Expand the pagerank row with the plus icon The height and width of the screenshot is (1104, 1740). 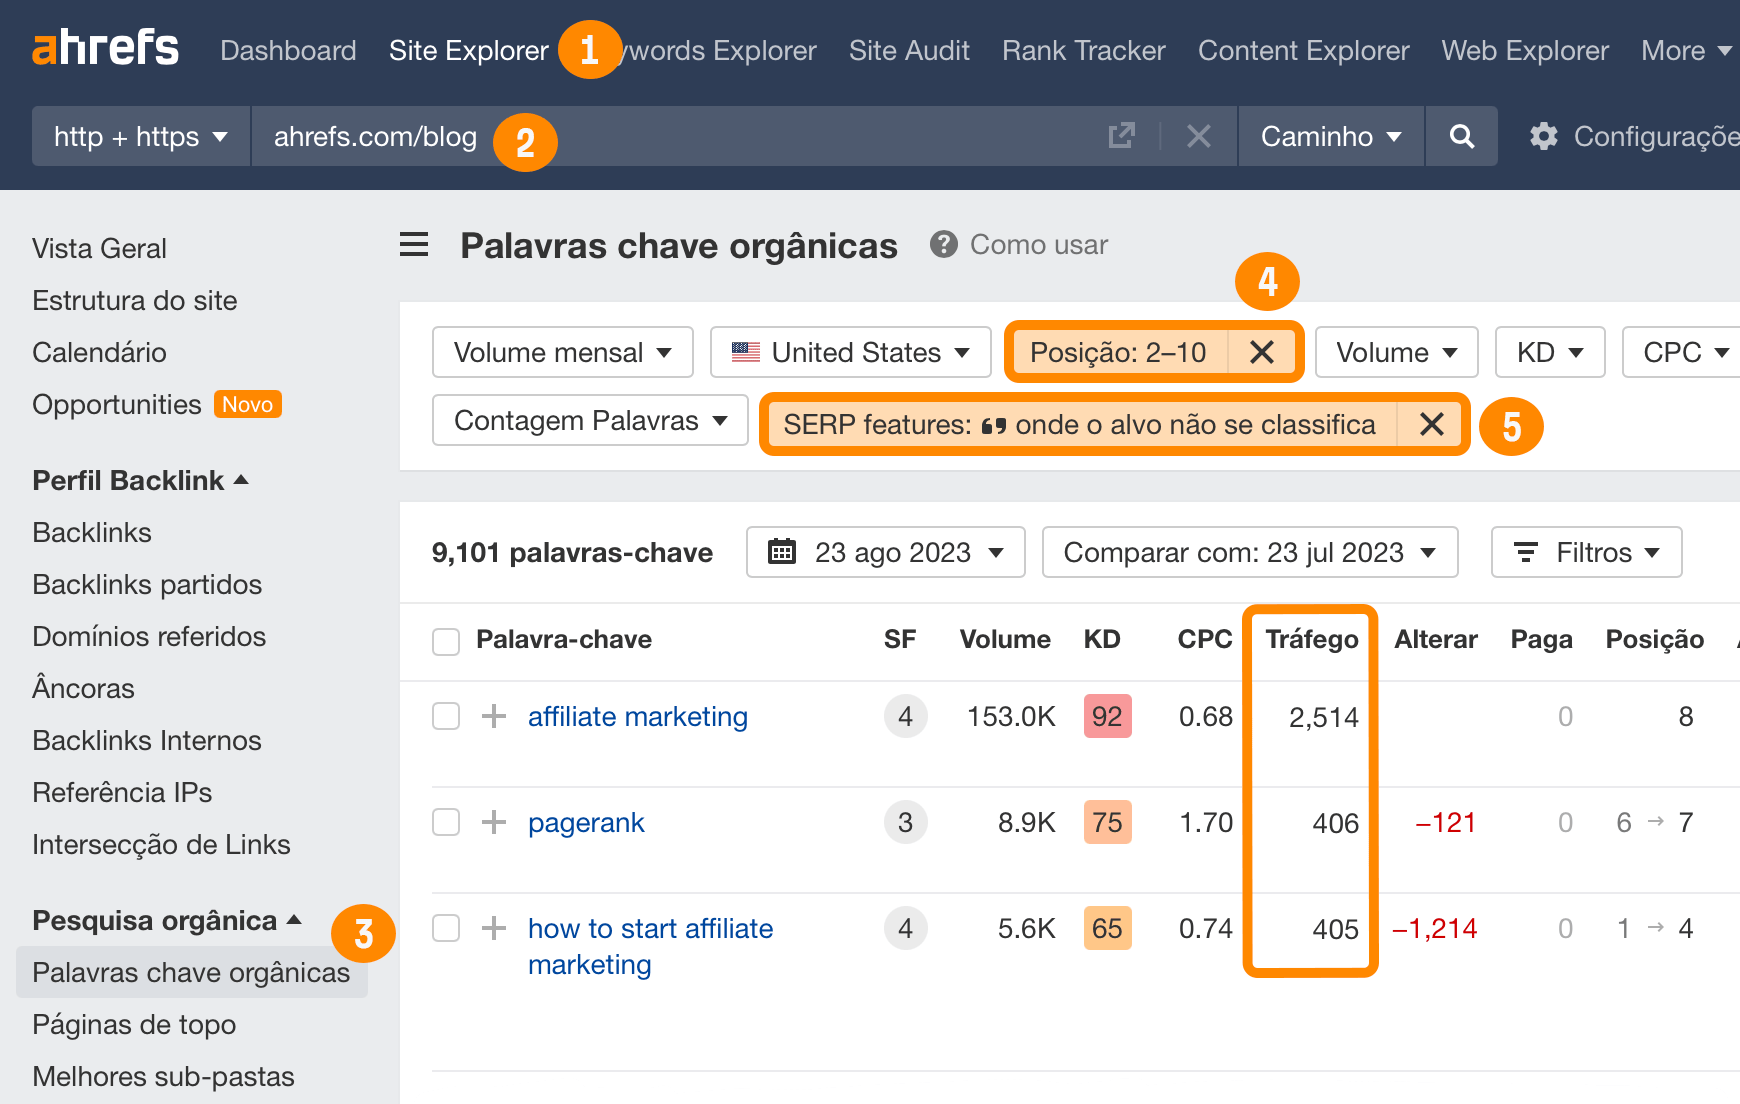(492, 822)
